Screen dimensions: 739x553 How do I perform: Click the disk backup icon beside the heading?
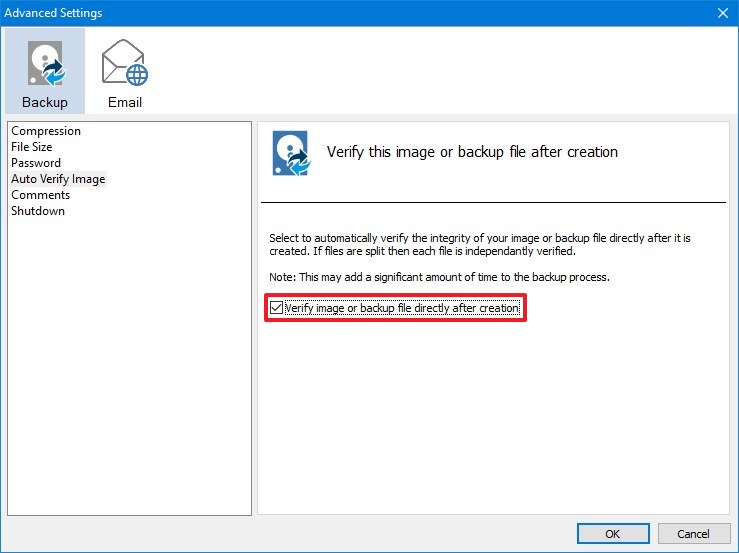pyautogui.click(x=291, y=153)
